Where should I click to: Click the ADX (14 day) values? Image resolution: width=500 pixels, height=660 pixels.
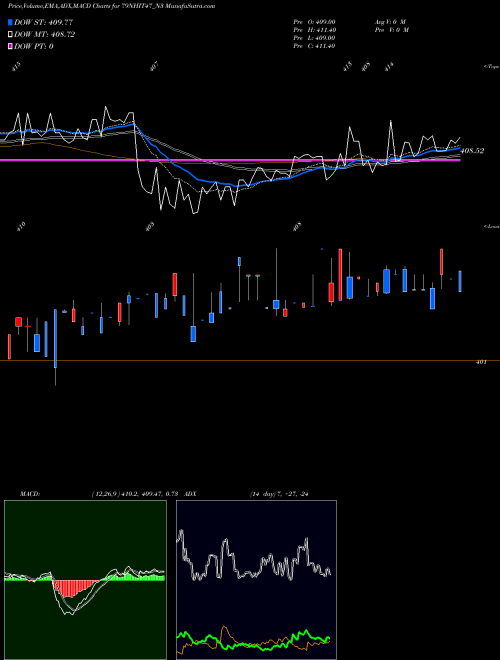[279, 494]
